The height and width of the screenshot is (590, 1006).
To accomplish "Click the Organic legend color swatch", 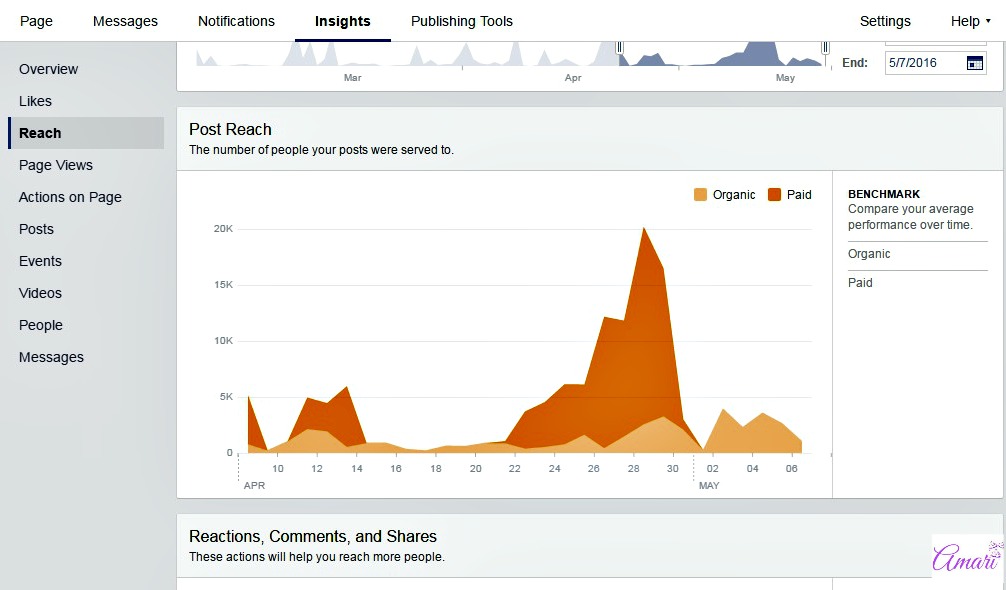I will pos(700,195).
